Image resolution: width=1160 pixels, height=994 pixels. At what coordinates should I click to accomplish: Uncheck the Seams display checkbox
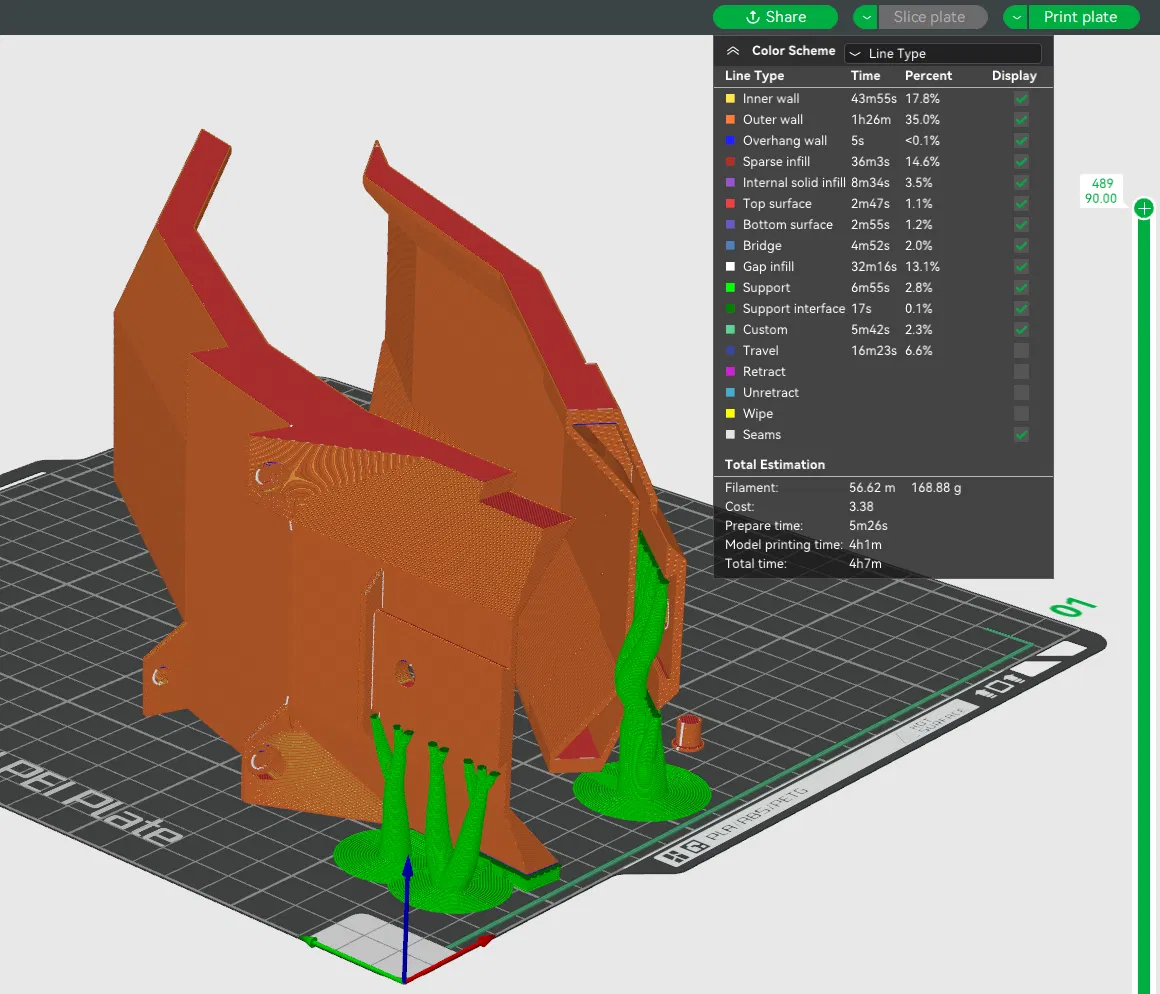1021,435
